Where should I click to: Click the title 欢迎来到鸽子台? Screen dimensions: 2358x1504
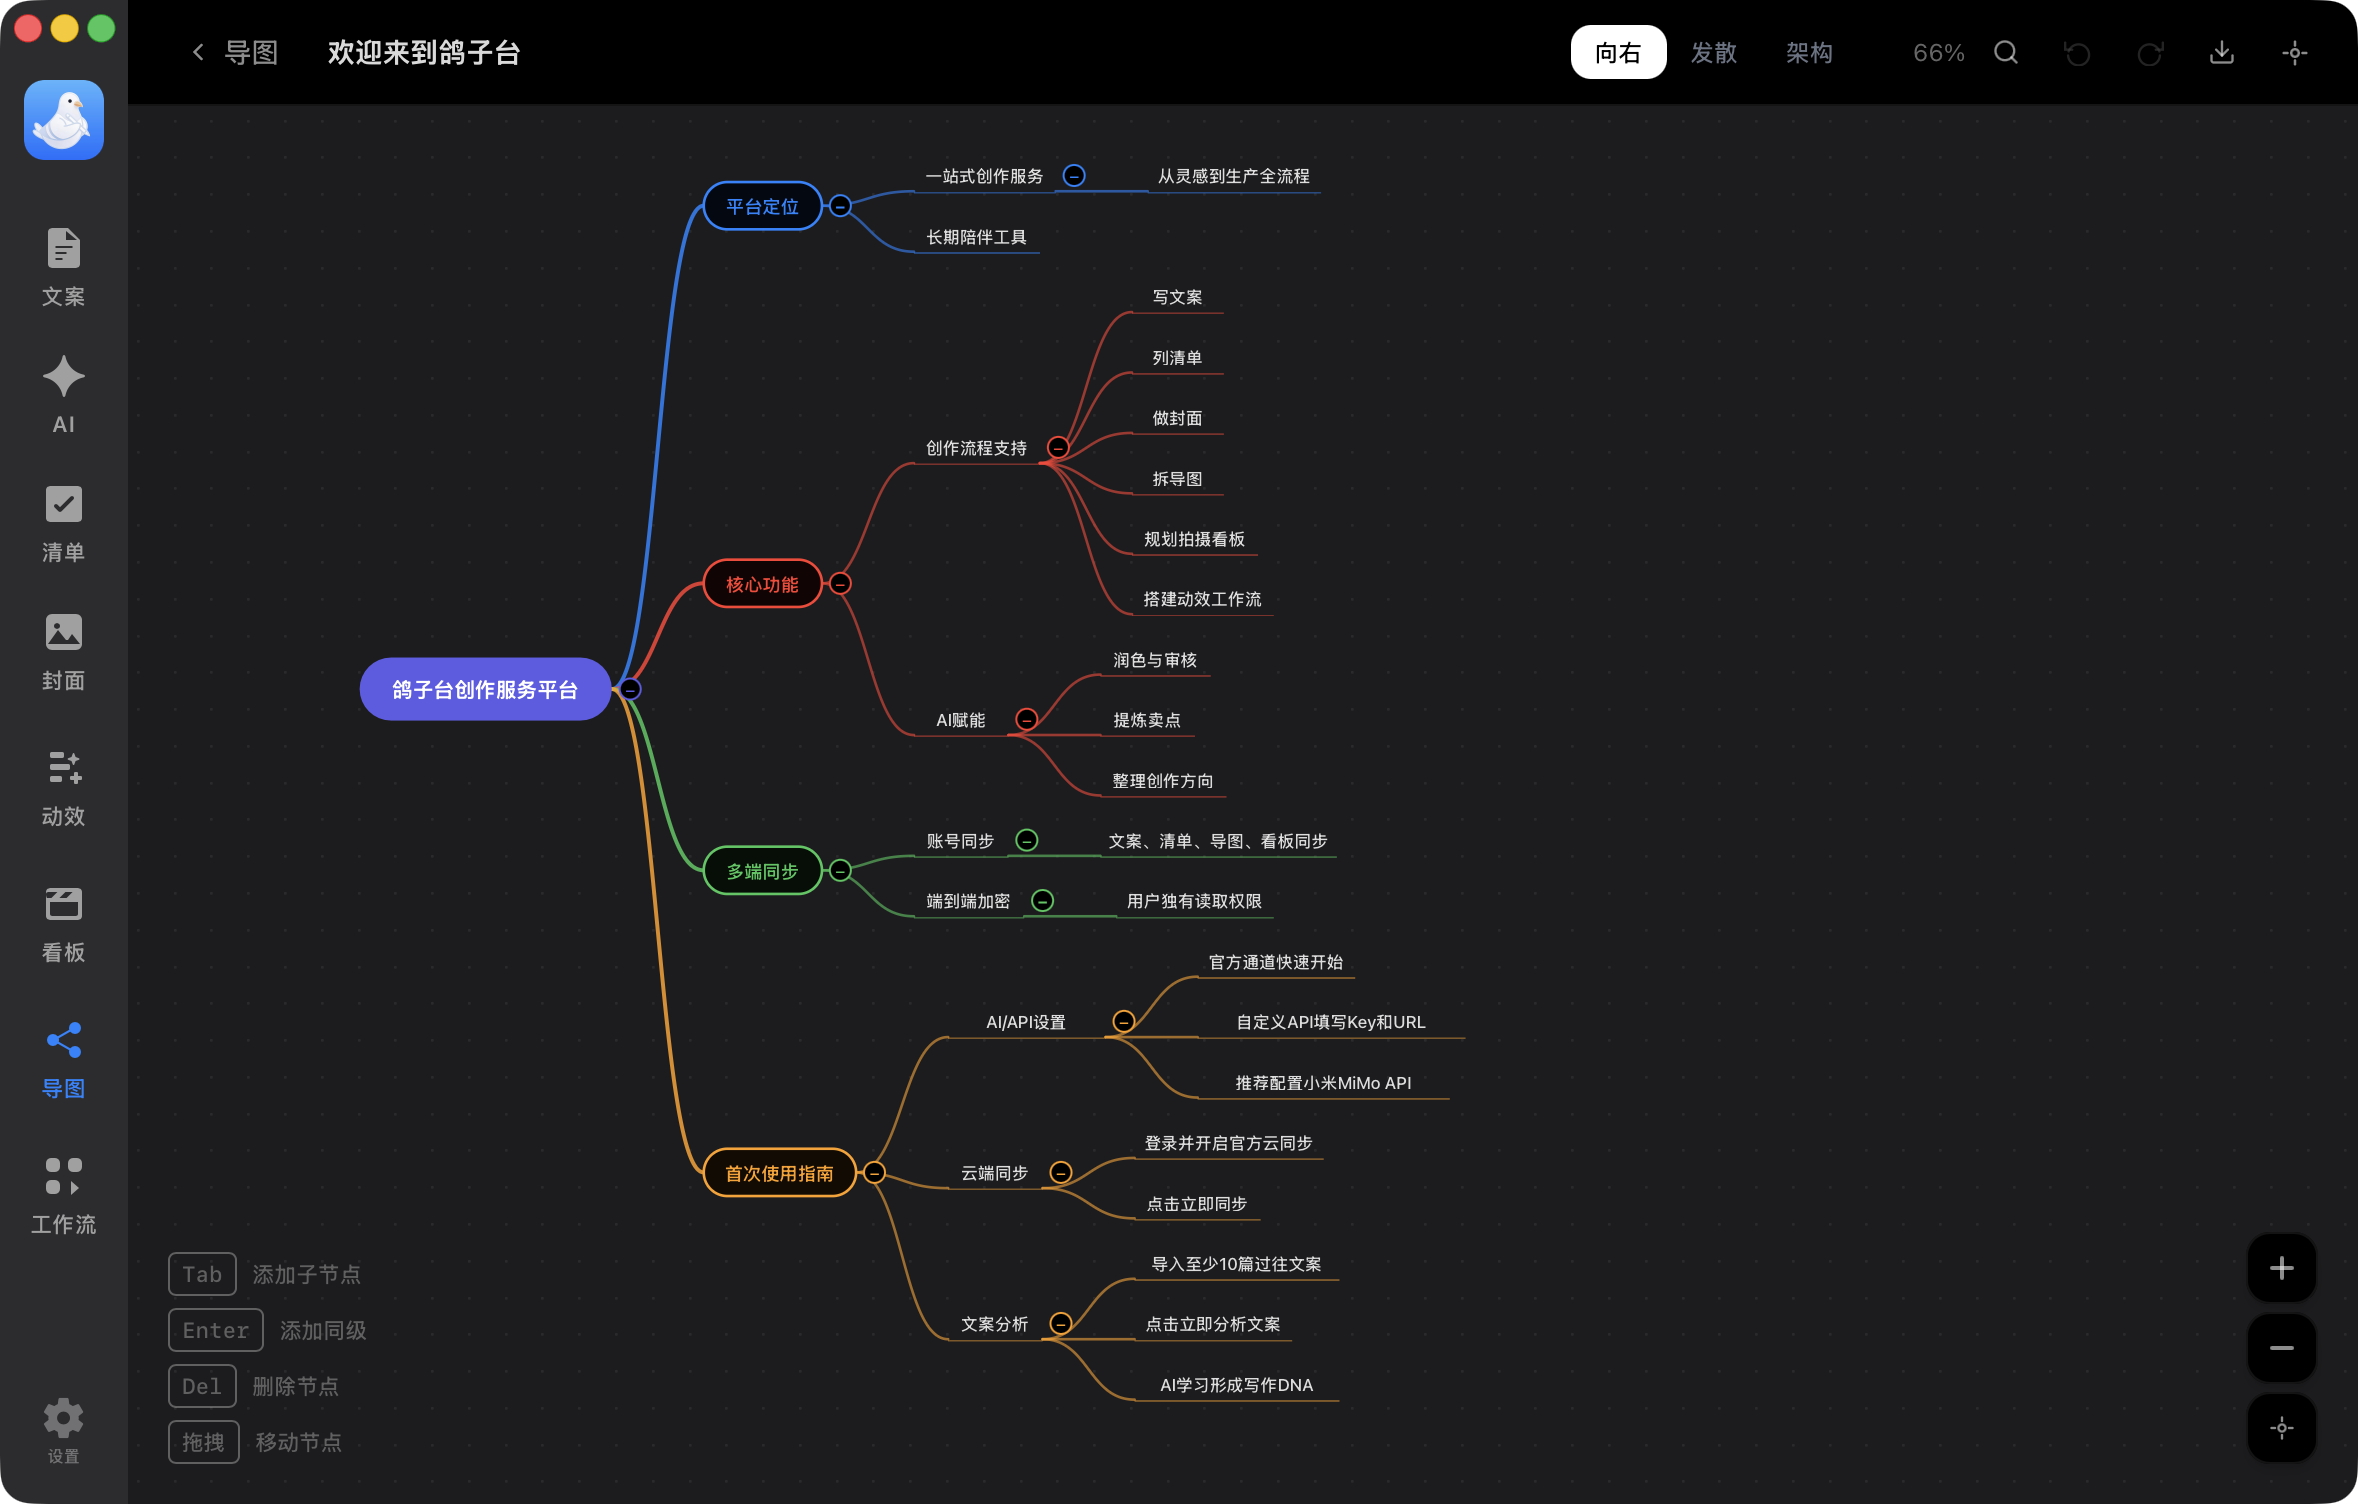click(423, 52)
